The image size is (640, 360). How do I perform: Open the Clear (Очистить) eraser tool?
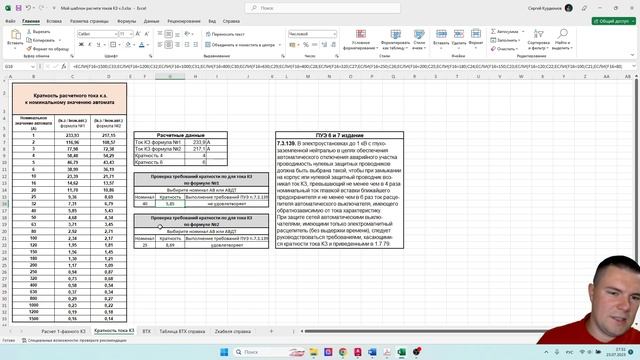pyautogui.click(x=504, y=49)
